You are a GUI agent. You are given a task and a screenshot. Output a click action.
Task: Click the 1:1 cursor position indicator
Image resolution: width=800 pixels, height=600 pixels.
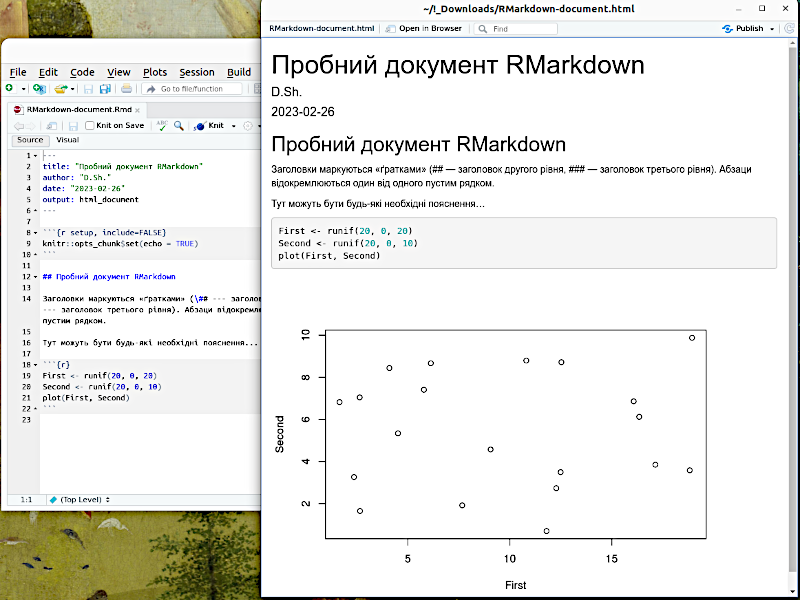point(26,499)
